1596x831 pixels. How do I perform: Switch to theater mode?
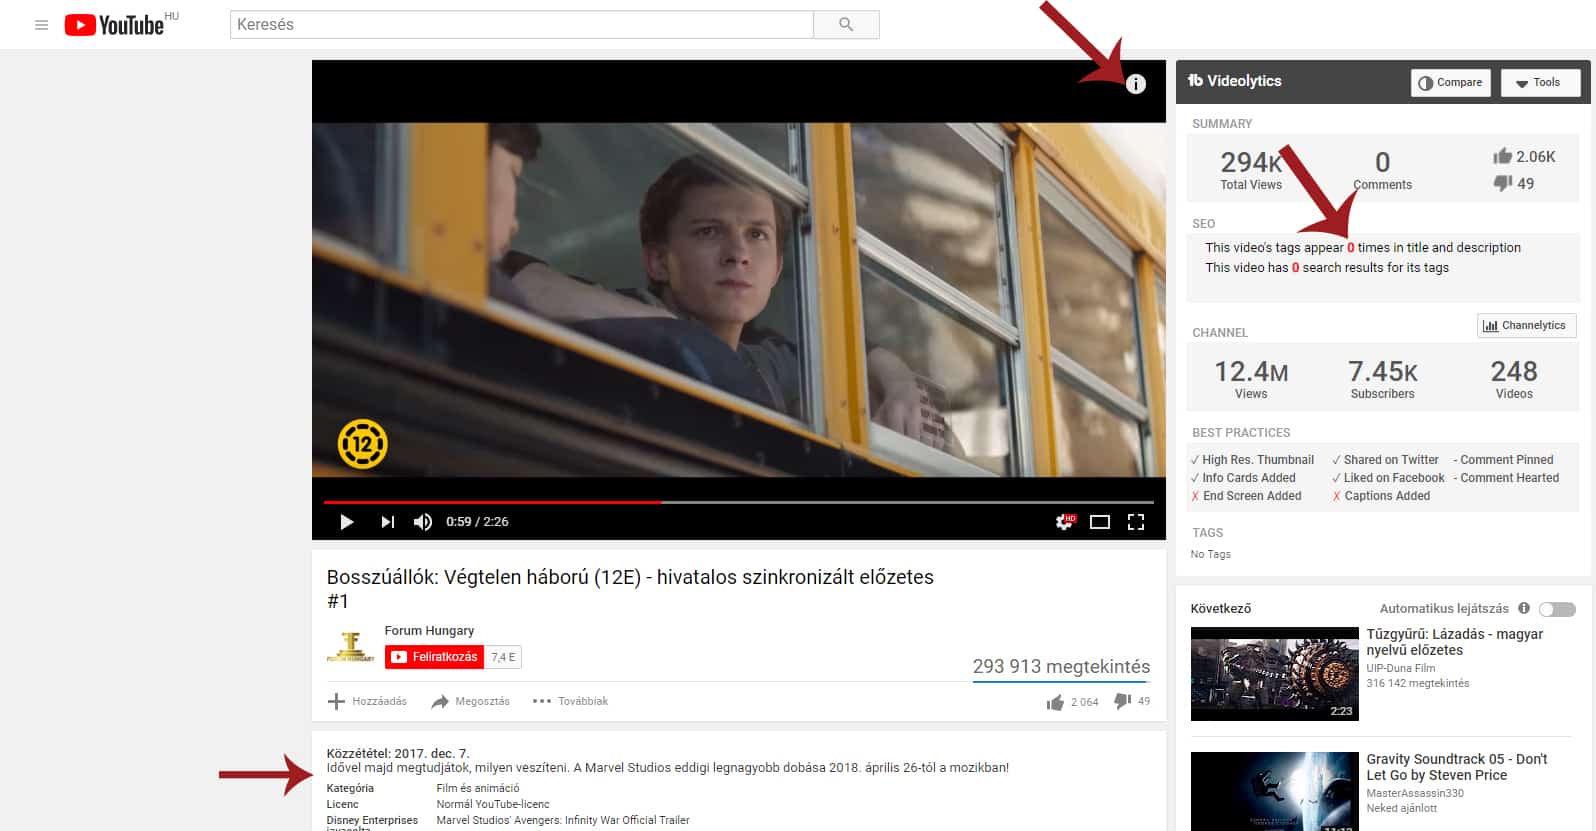pos(1100,522)
